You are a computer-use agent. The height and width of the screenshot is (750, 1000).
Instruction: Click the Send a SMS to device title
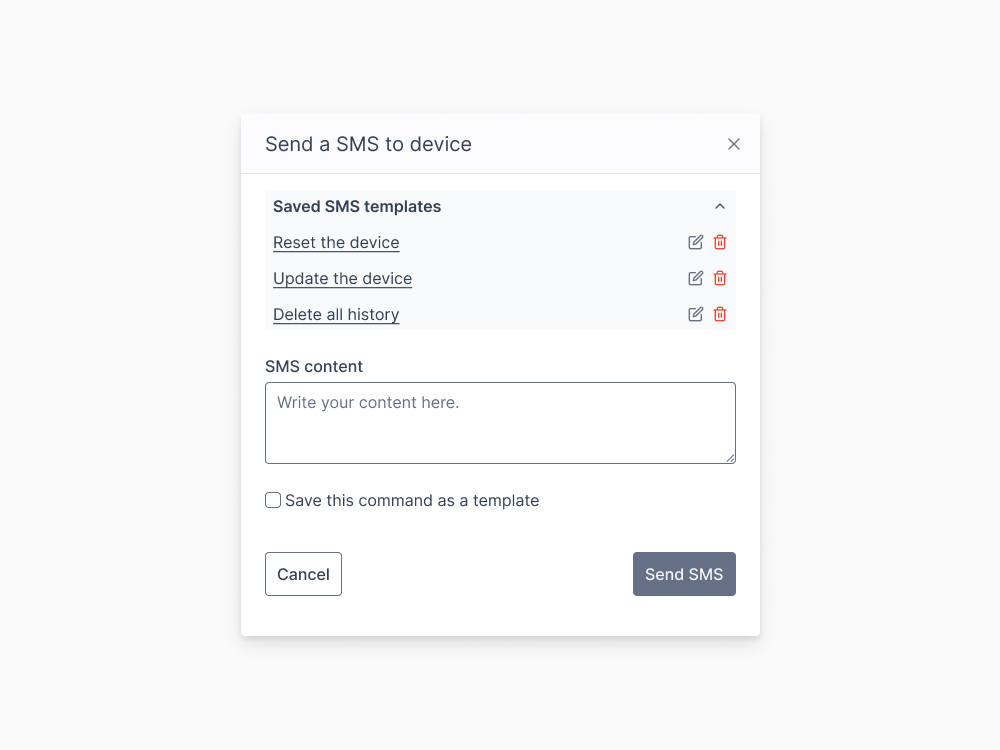[368, 144]
